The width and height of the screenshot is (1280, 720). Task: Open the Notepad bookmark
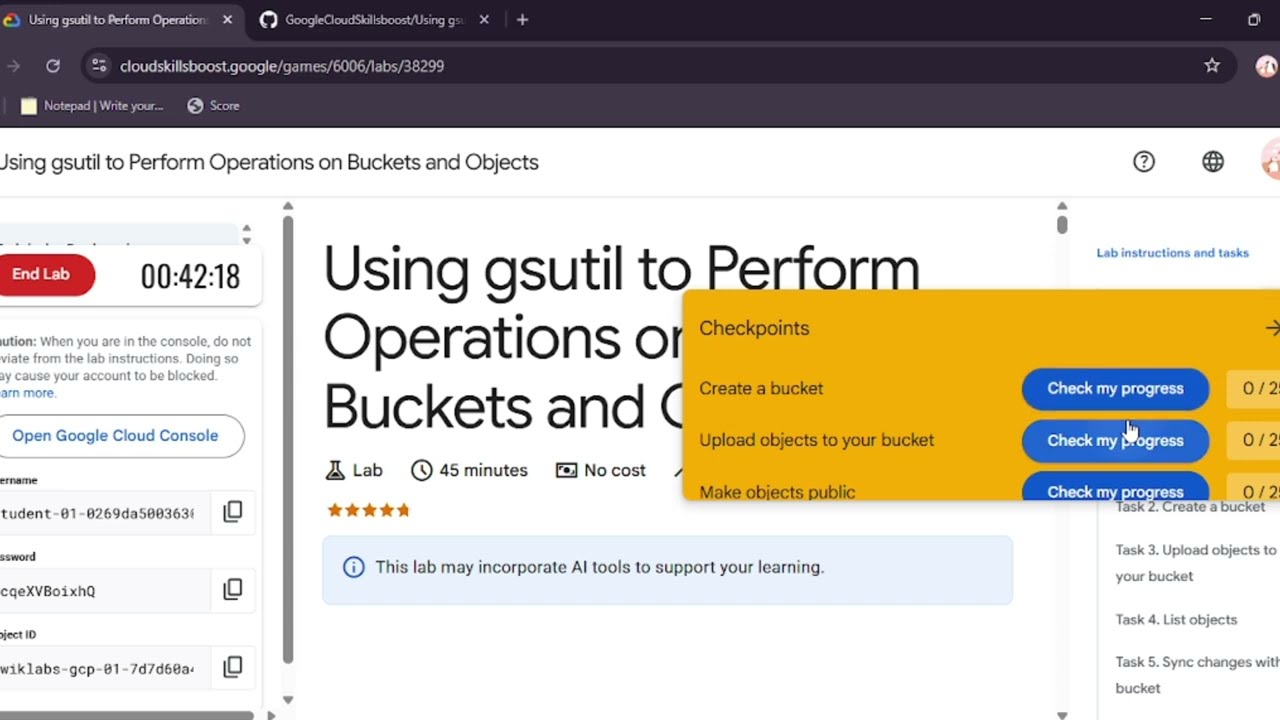(92, 105)
